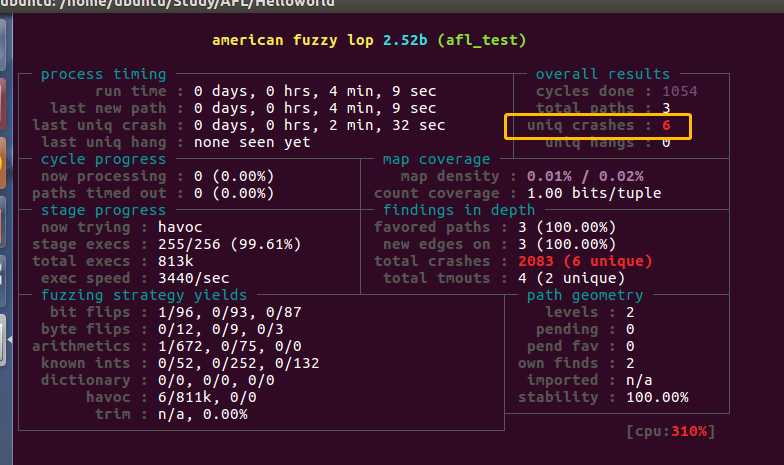This screenshot has height=465, width=784.
Task: Click the imported value "n/a"
Action: click(639, 380)
